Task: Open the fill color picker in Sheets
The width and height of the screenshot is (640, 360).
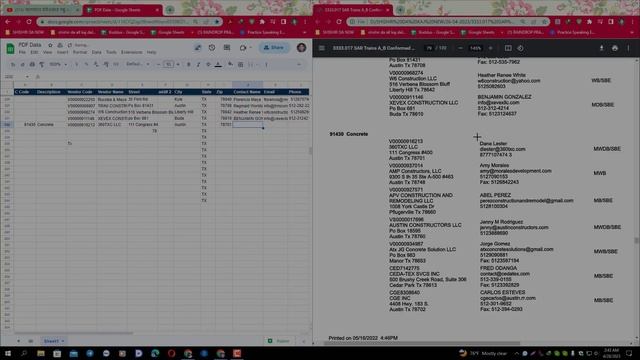Action: click(230, 64)
